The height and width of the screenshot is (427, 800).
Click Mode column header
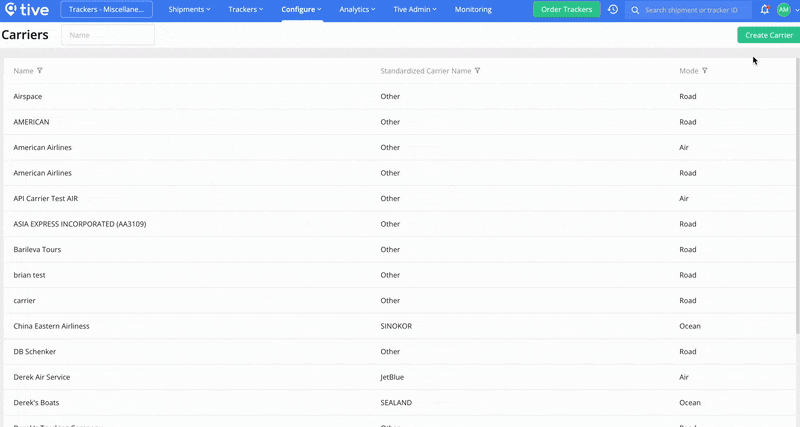[x=688, y=71]
